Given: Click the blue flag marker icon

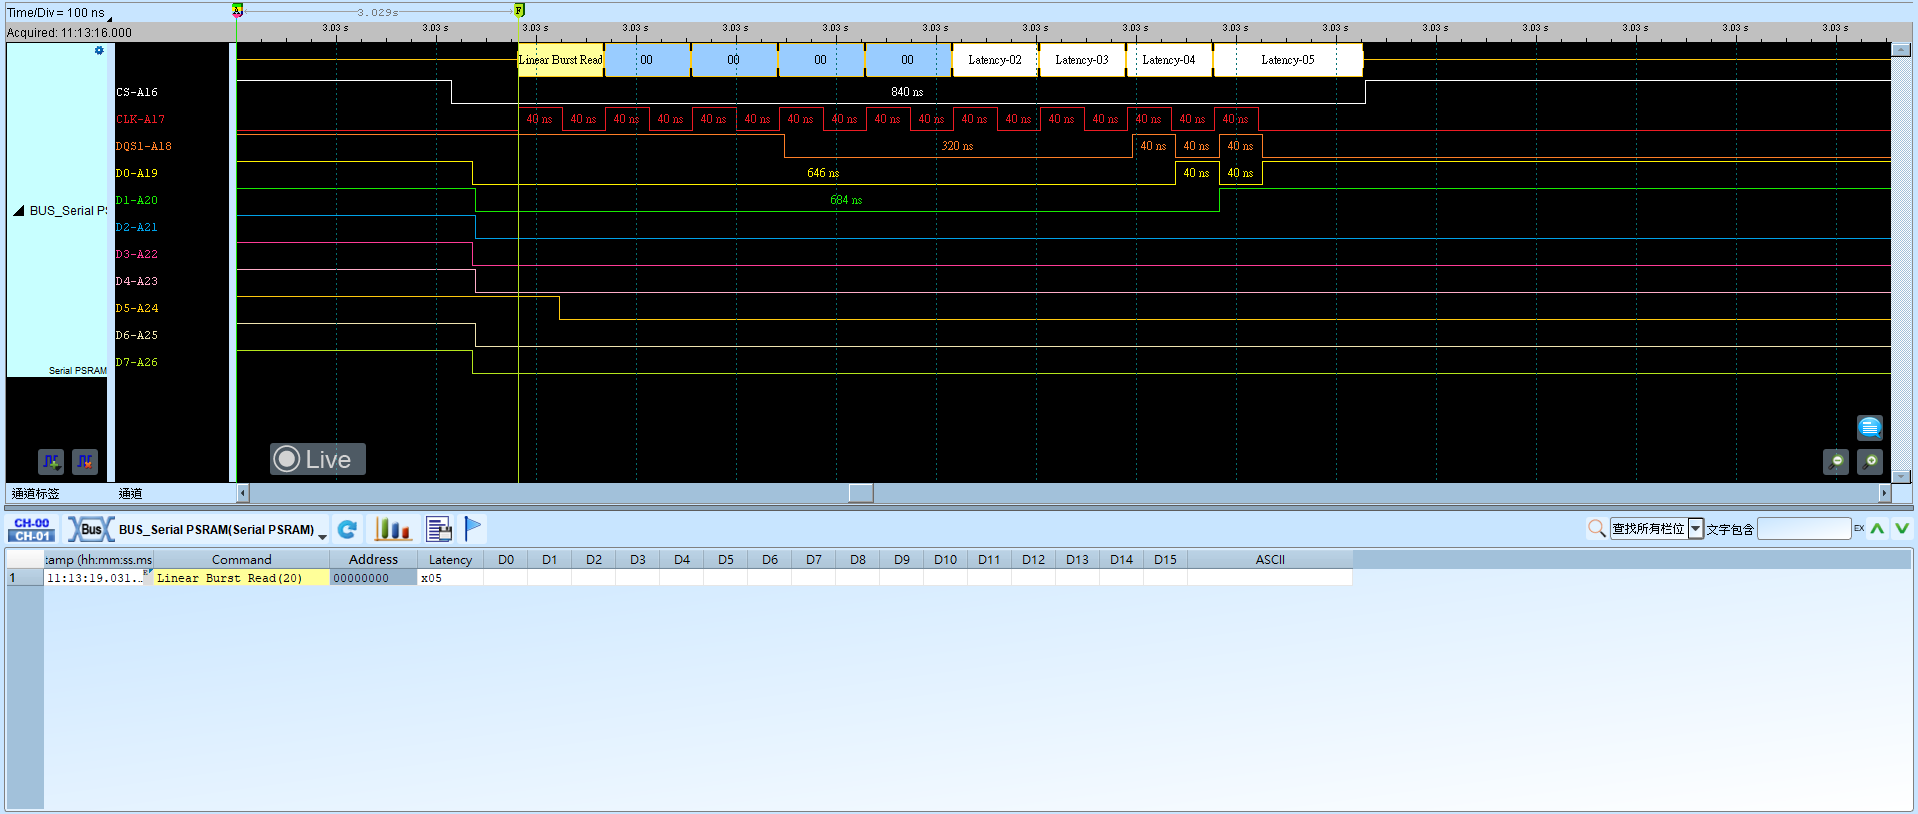Looking at the screenshot, I should pos(473,528).
